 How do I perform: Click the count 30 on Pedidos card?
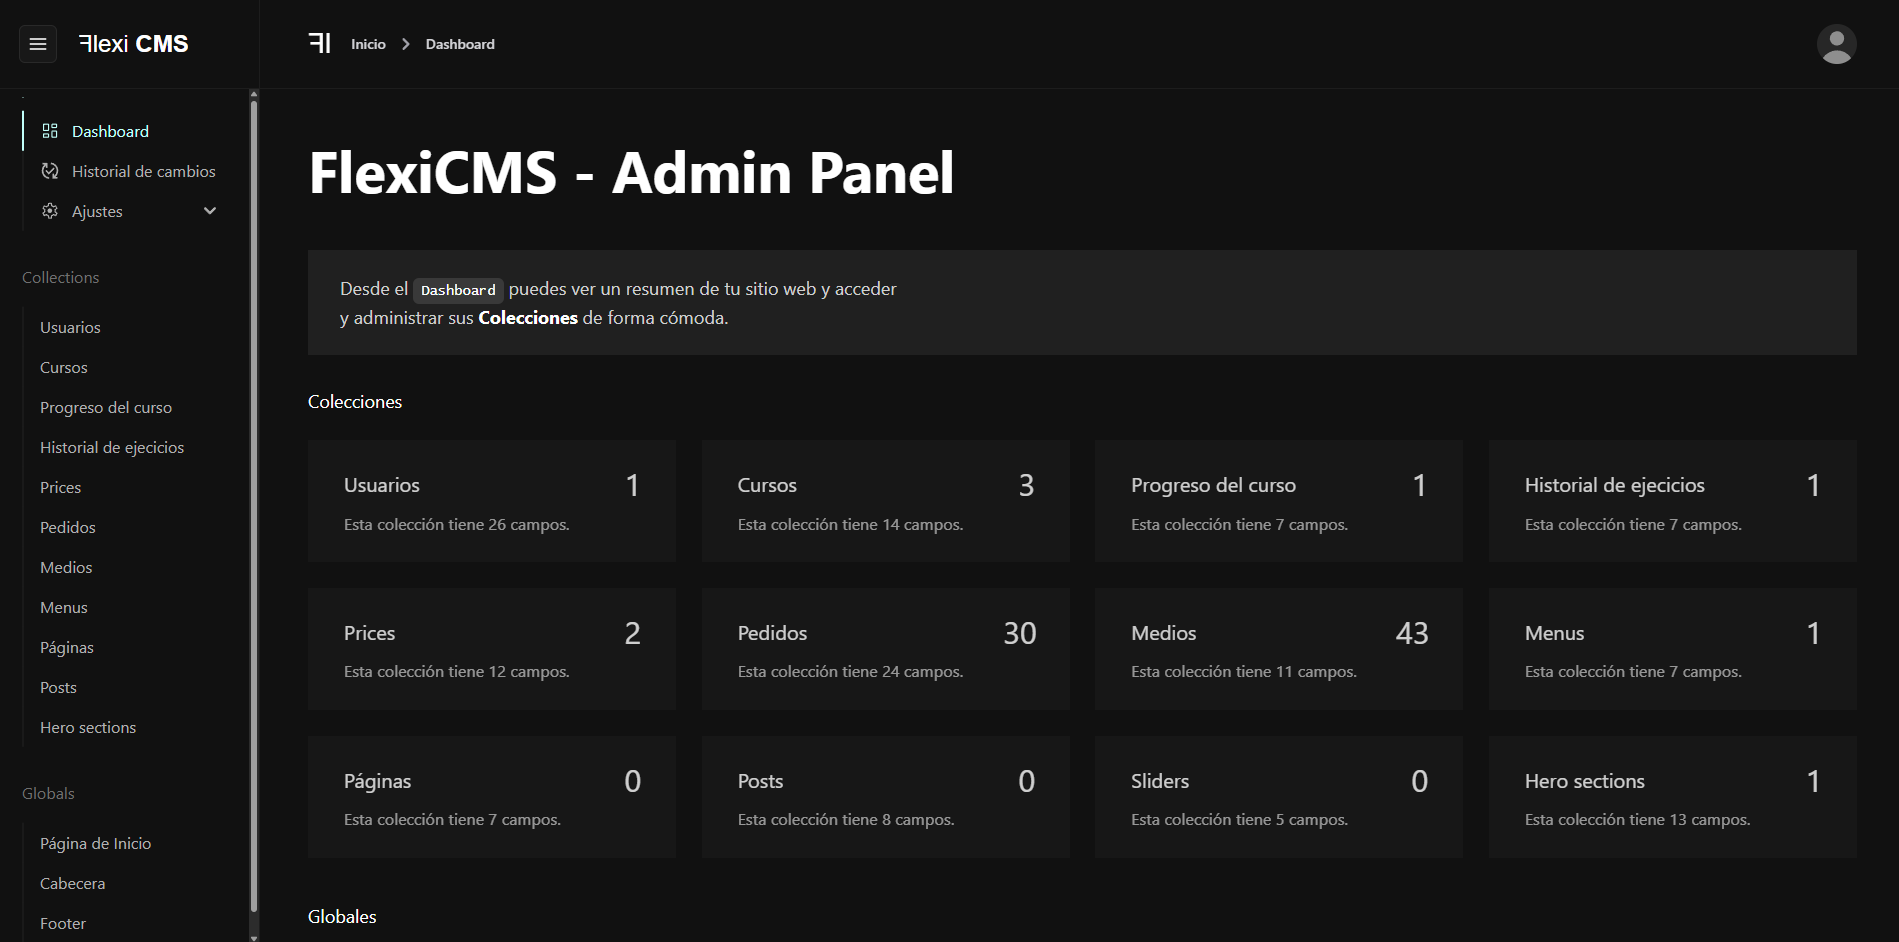click(x=1020, y=633)
